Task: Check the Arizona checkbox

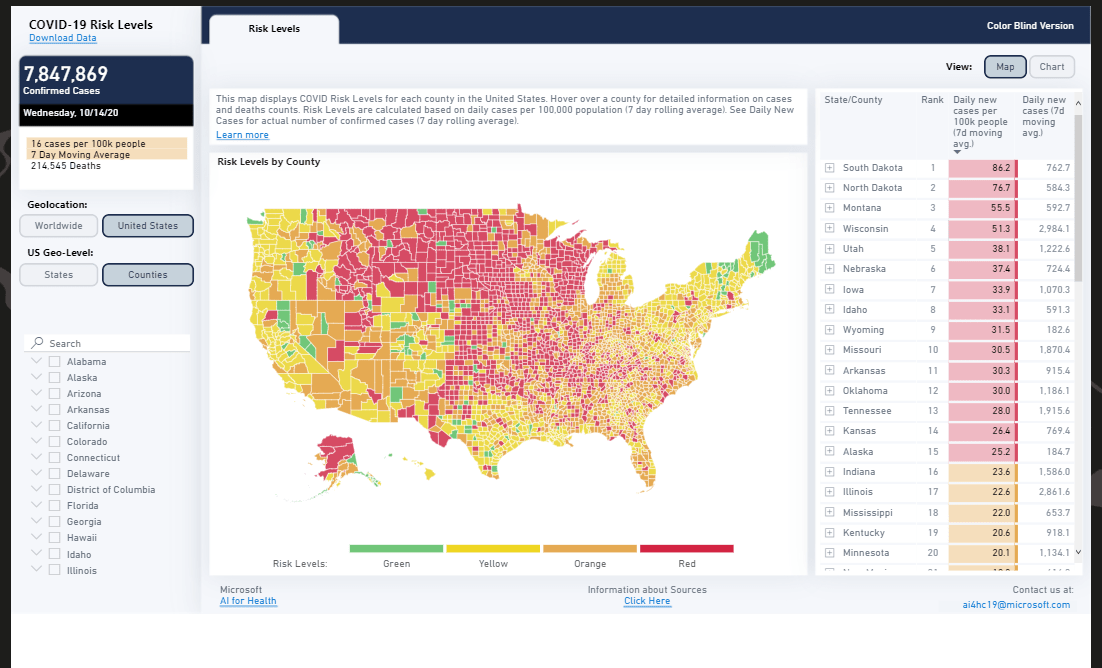Action: [54, 394]
